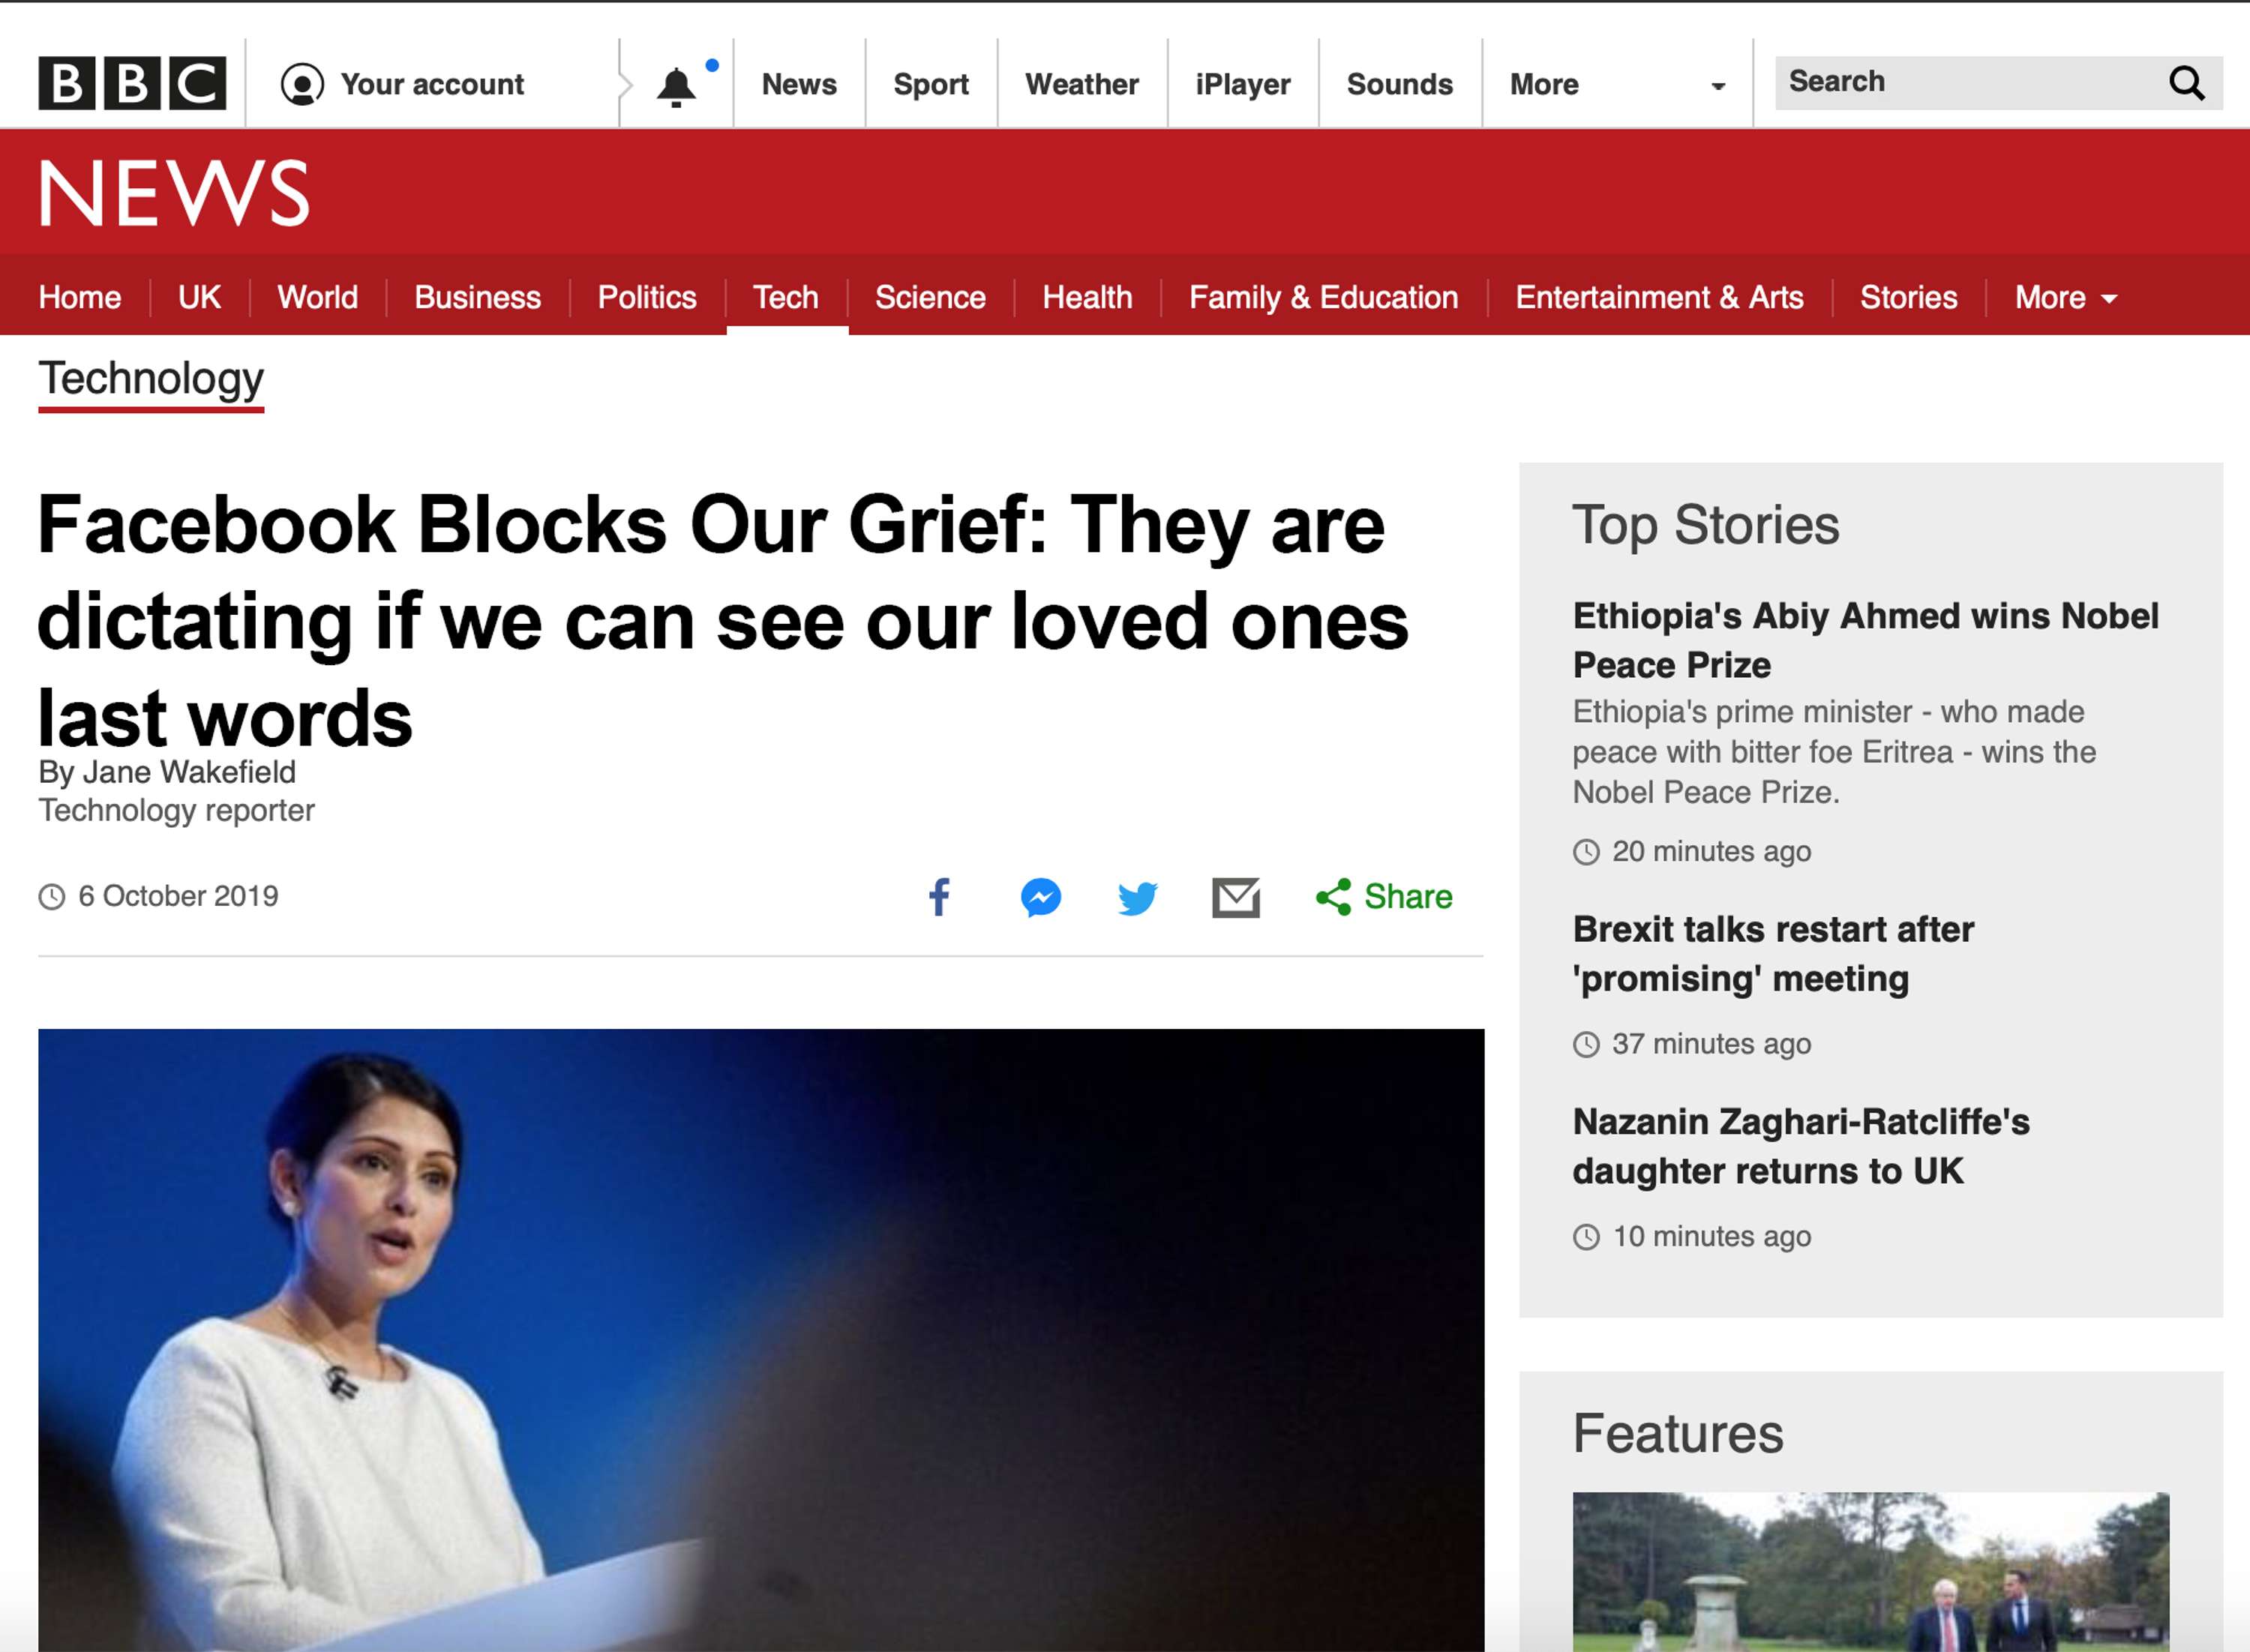Screen dimensions: 2250x1652
Task: Share article by email icon
Action: 1236,898
